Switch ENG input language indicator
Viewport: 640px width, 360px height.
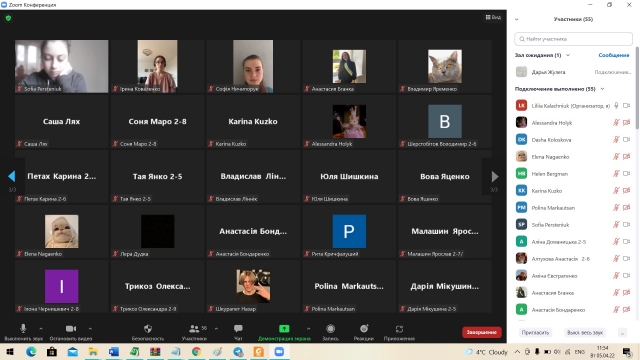(580, 351)
